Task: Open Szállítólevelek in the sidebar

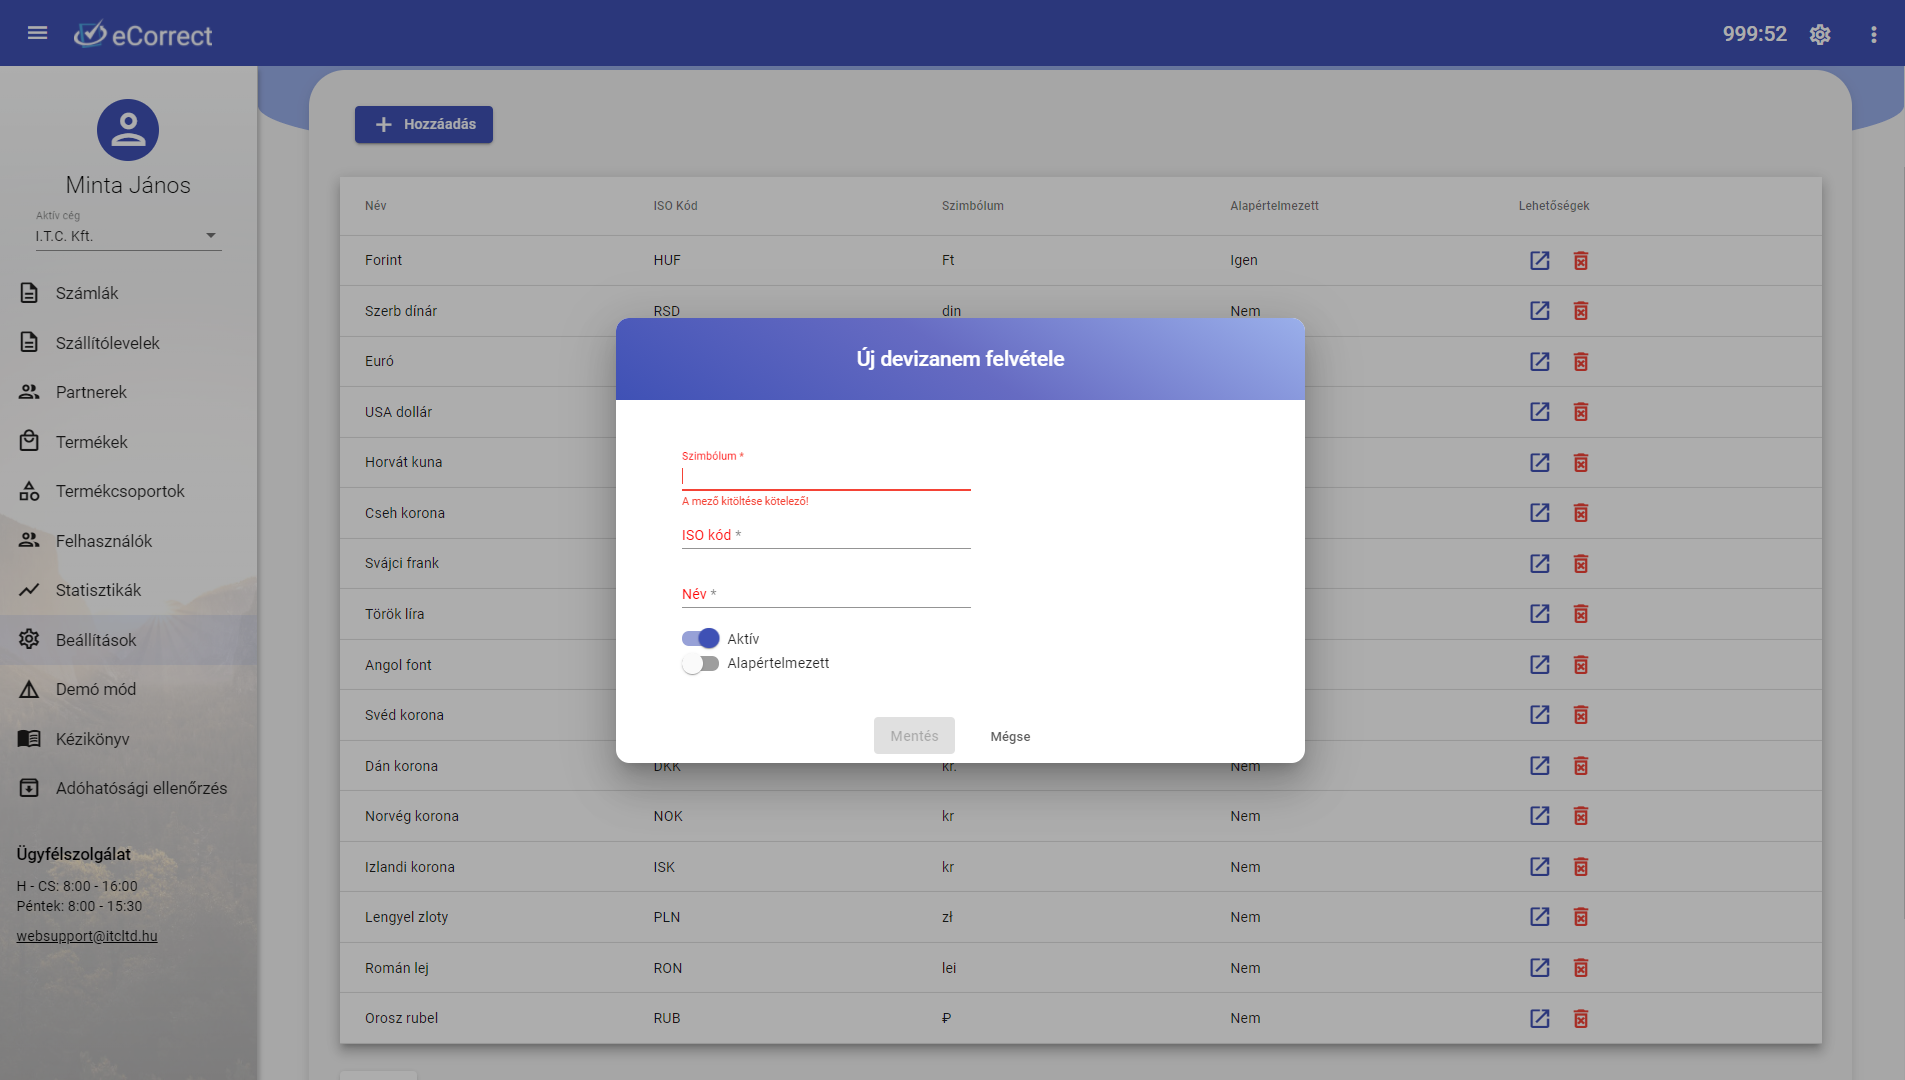Action: [x=128, y=343]
